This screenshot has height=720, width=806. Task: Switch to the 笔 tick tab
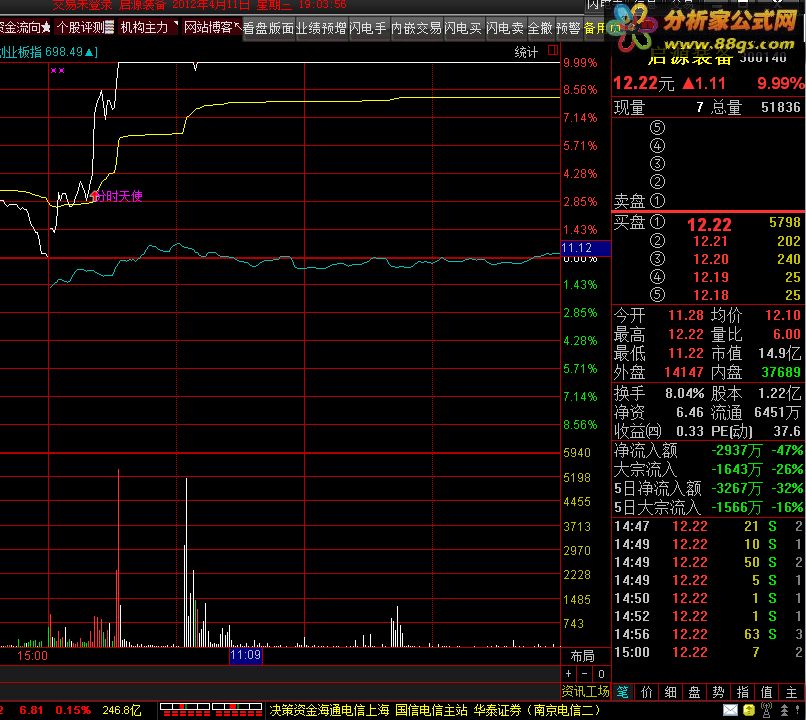coord(622,692)
